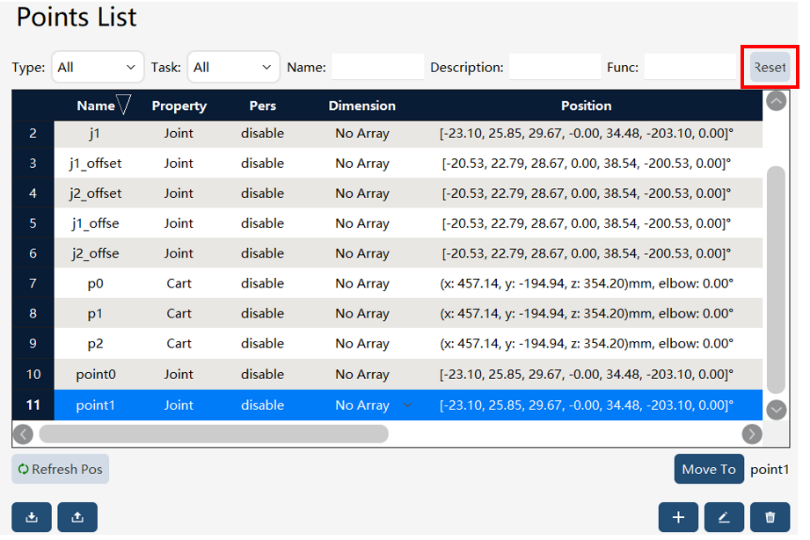The width and height of the screenshot is (810, 540).
Task: Delete selected point with trash icon
Action: (770, 517)
